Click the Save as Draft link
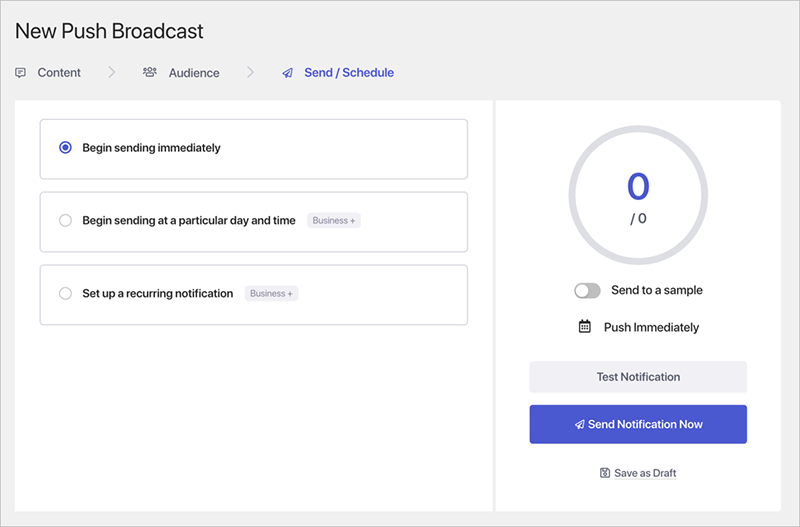The image size is (800, 527). [645, 473]
